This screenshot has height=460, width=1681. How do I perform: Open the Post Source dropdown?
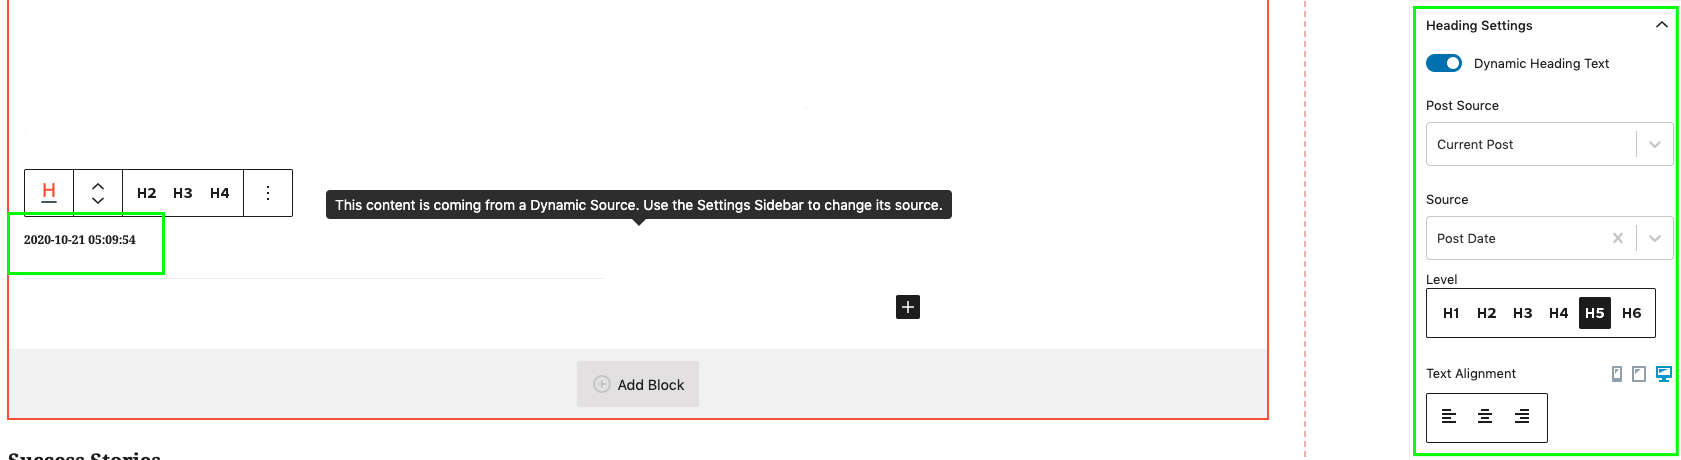point(1549,144)
